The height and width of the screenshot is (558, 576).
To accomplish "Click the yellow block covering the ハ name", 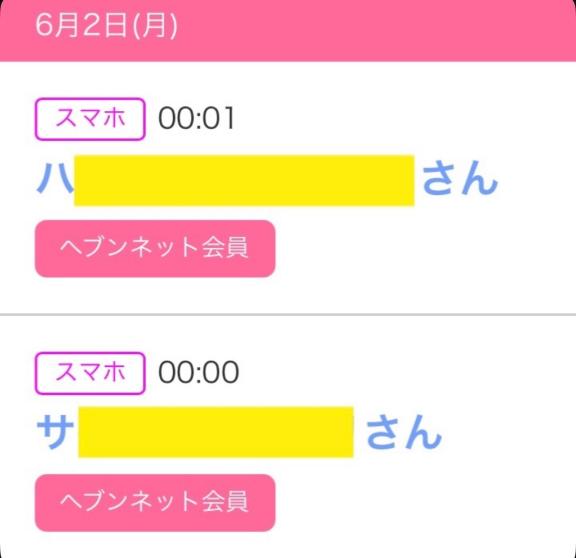I will coord(244,180).
